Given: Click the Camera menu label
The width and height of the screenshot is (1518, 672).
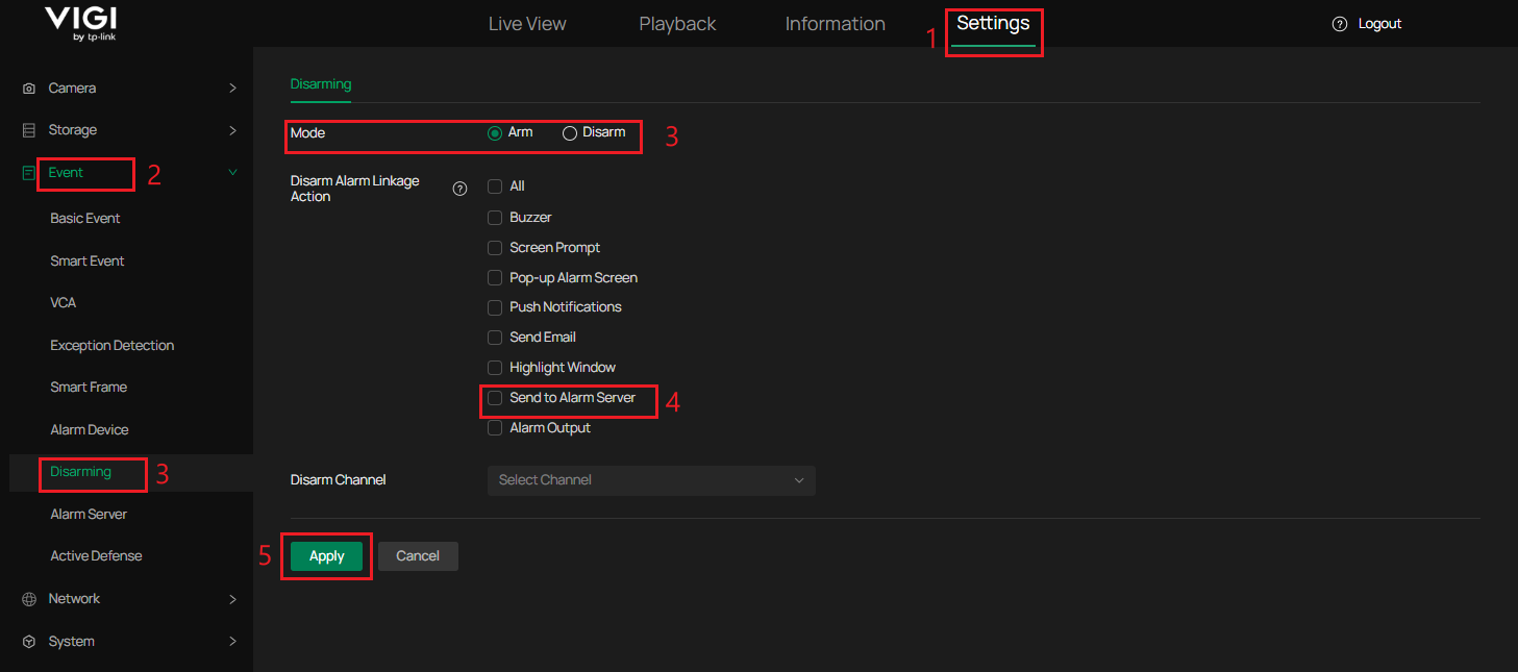Looking at the screenshot, I should click(x=72, y=88).
